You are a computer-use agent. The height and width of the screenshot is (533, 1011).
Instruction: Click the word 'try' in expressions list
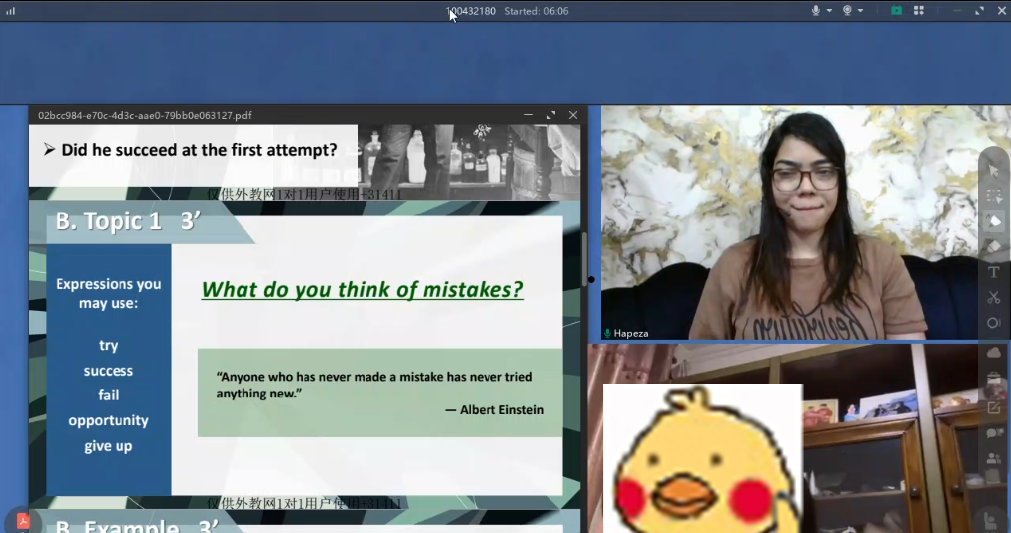pyautogui.click(x=108, y=346)
